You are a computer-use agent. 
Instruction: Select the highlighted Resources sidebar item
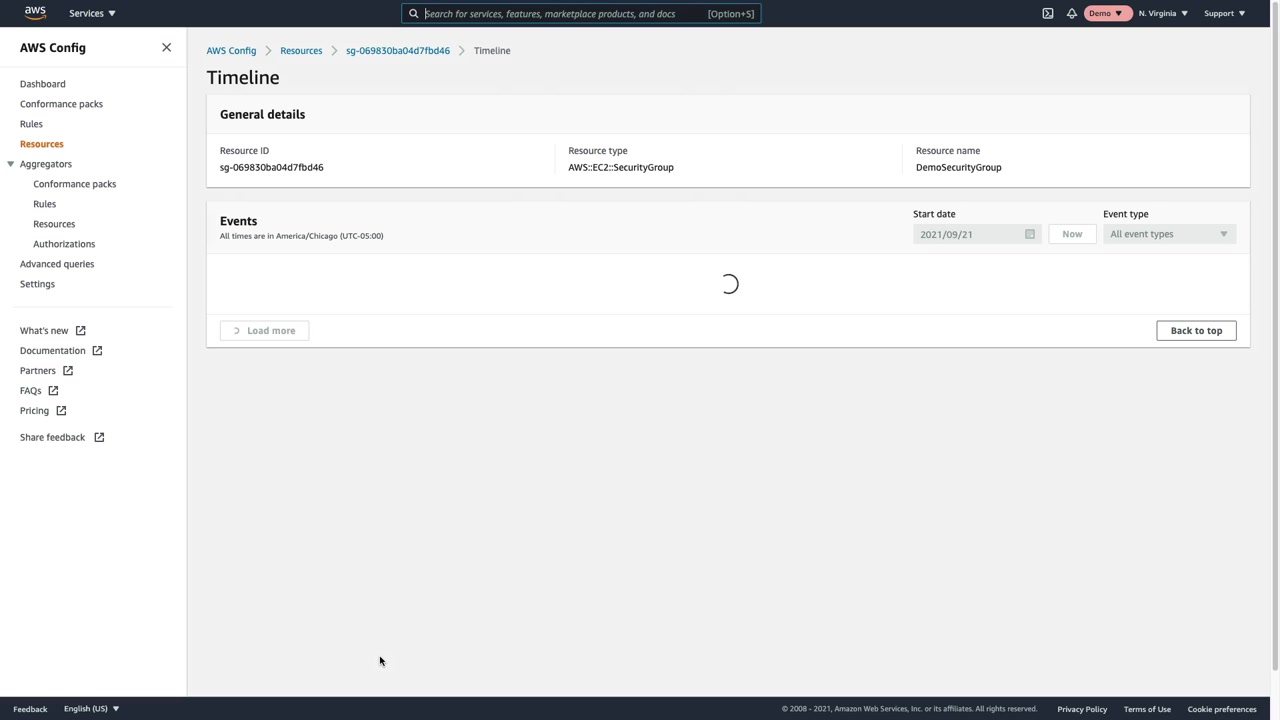coord(41,144)
